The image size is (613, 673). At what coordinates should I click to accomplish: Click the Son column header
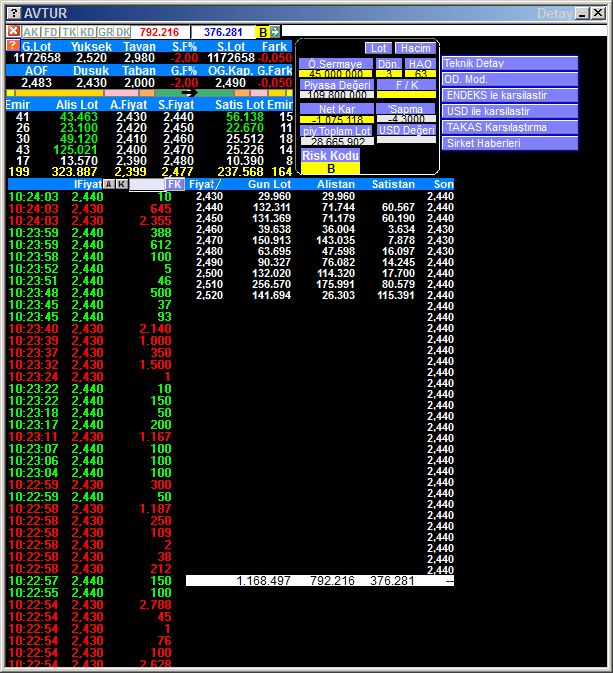443,184
